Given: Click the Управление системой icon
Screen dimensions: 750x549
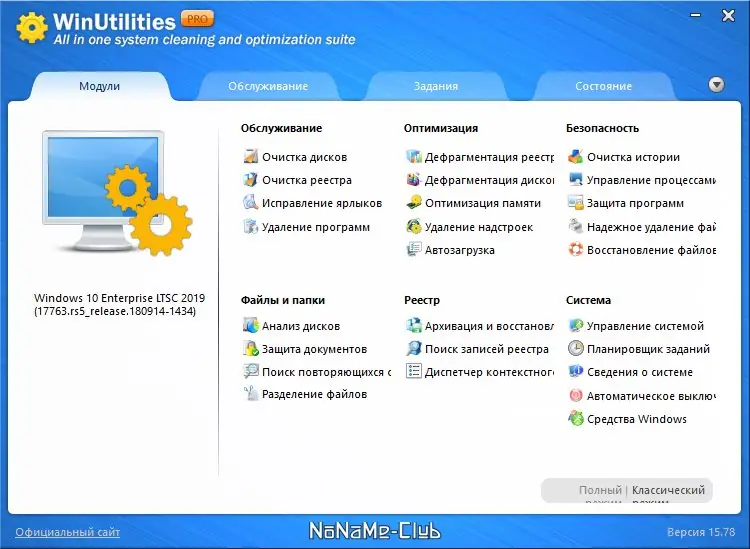Looking at the screenshot, I should point(575,325).
